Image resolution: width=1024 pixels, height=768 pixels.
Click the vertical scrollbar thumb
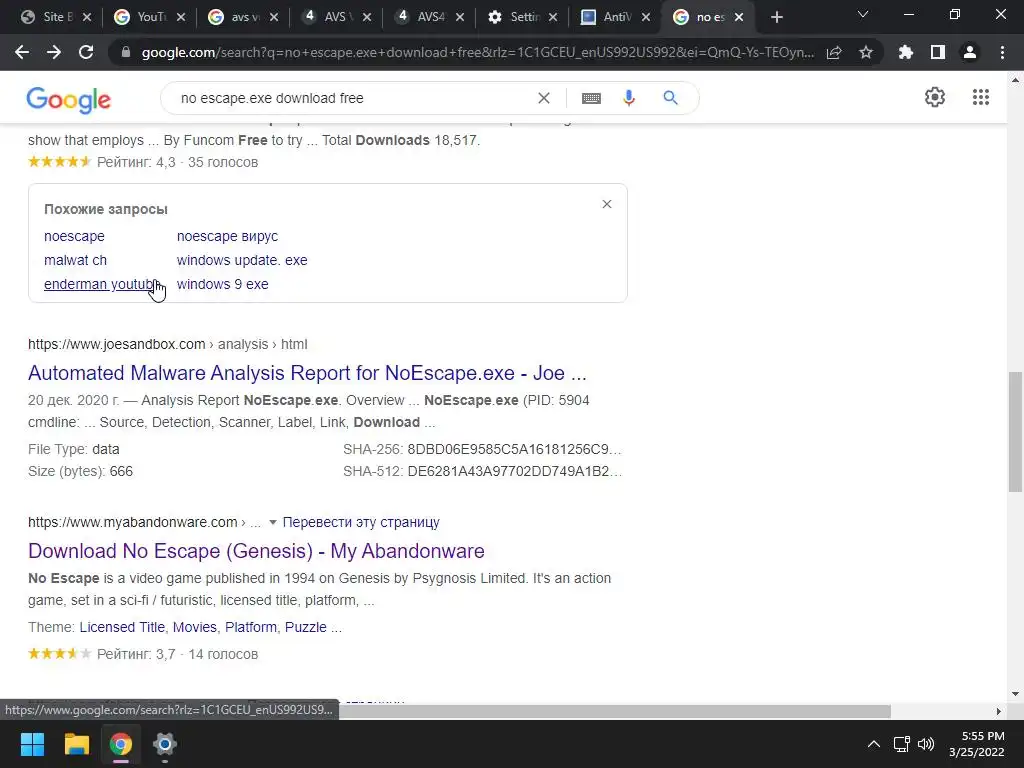click(x=1015, y=432)
